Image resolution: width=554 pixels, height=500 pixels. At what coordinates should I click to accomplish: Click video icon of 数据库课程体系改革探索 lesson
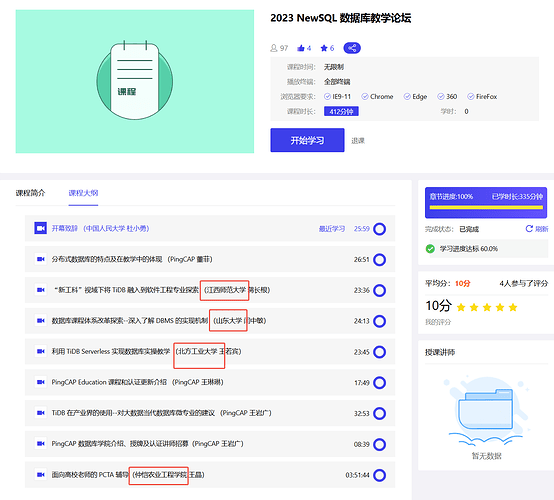41,321
